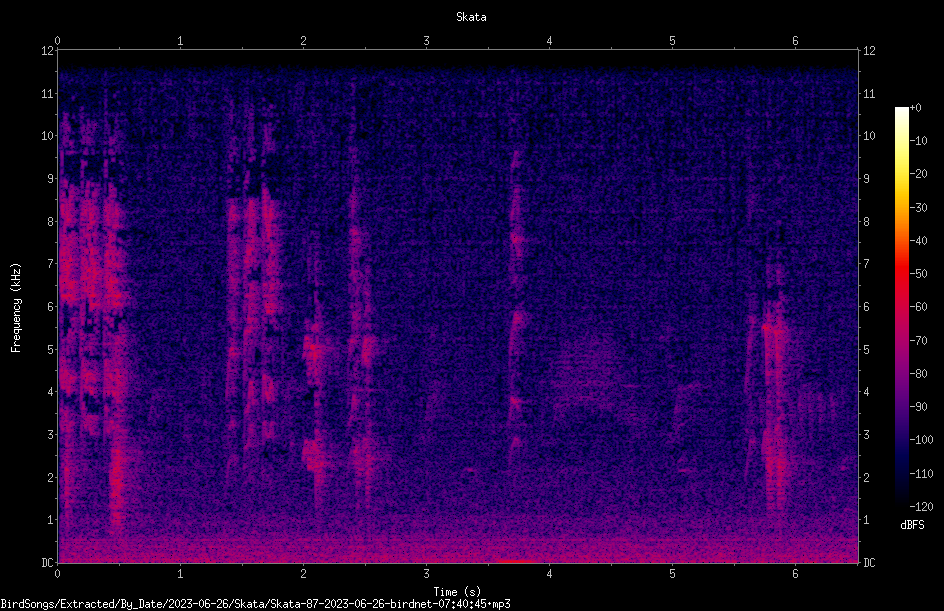Click the "Skata" spectrogram title
This screenshot has height=611, width=944.
point(471,17)
